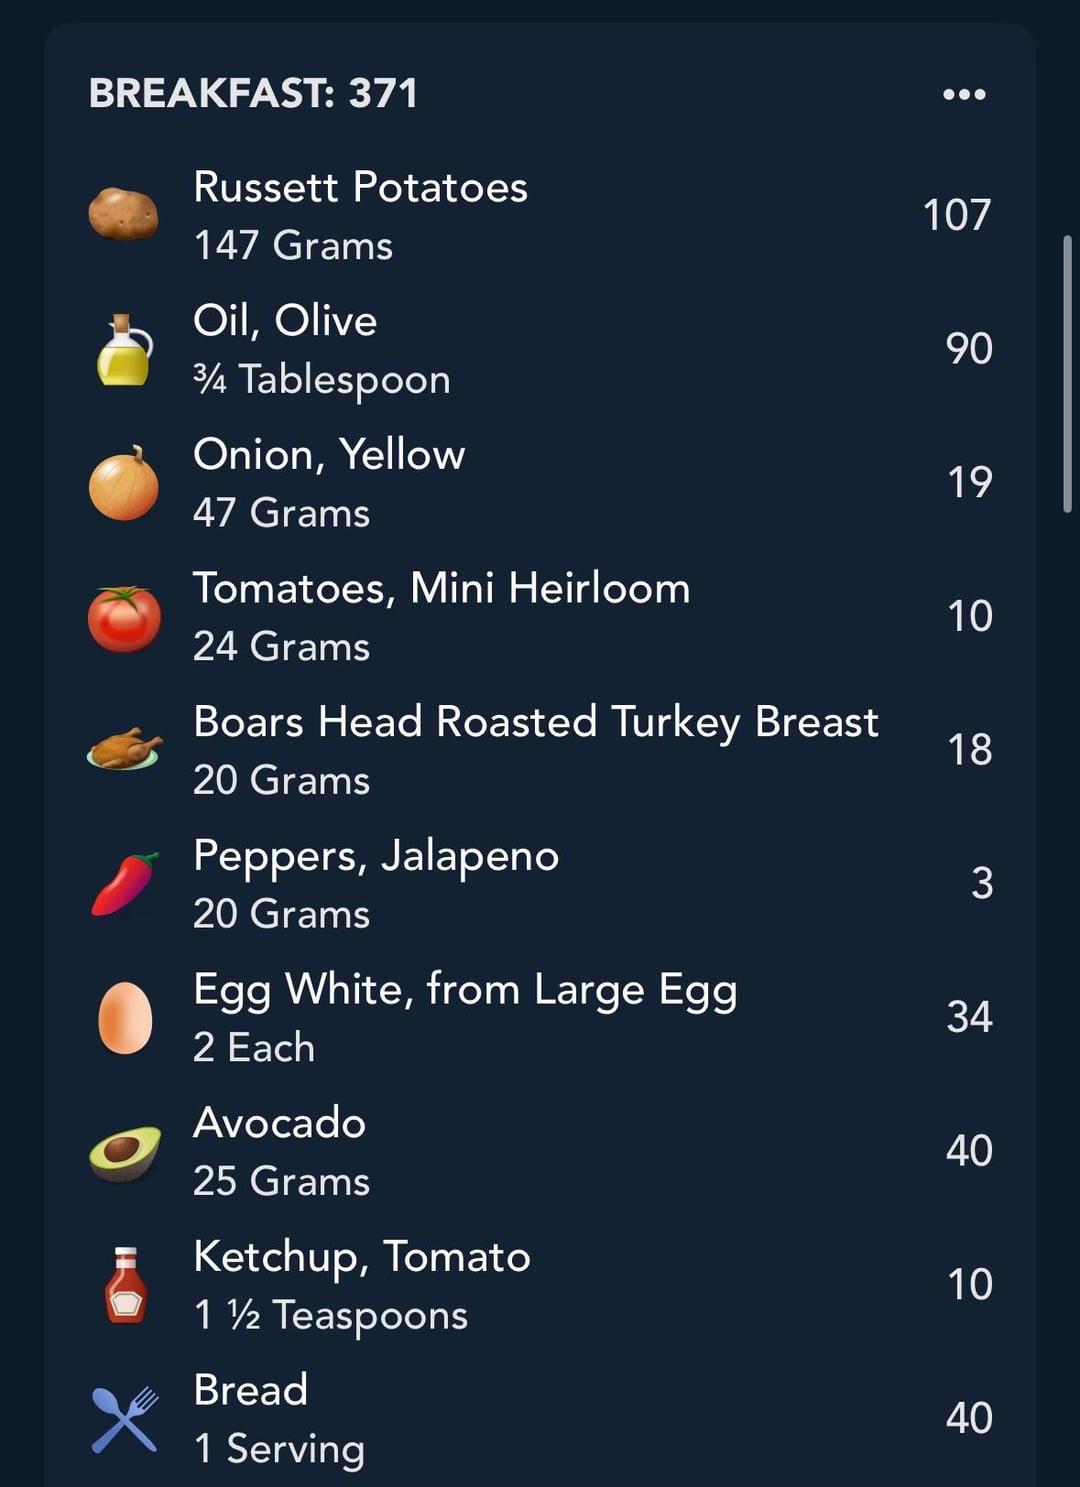Tap the avocado icon

(x=125, y=1152)
